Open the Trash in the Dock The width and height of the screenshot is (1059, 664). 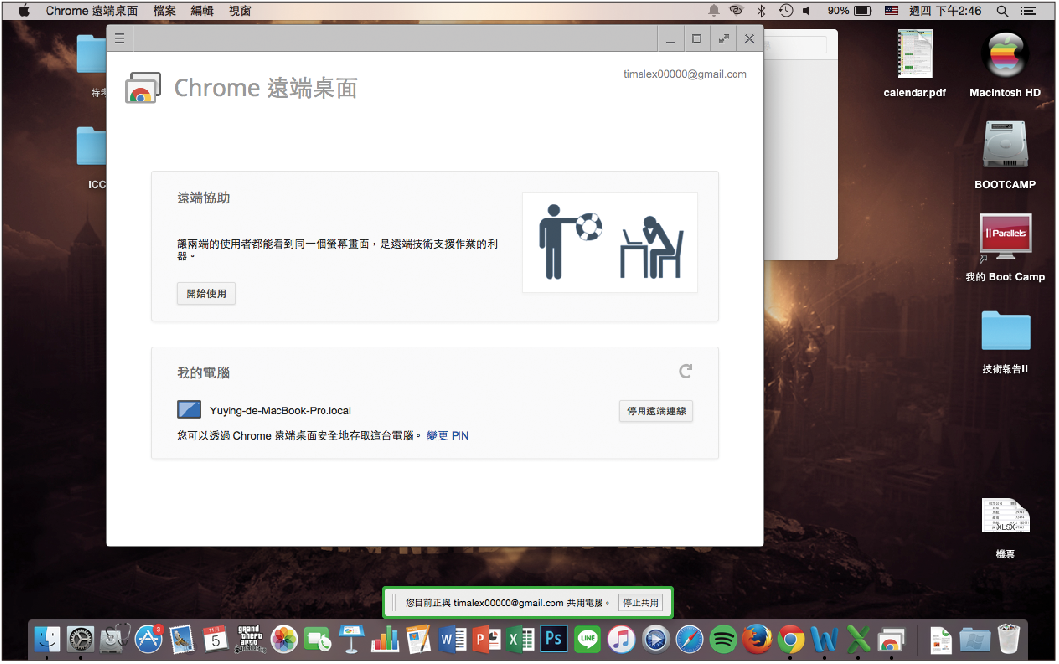pyautogui.click(x=1008, y=638)
